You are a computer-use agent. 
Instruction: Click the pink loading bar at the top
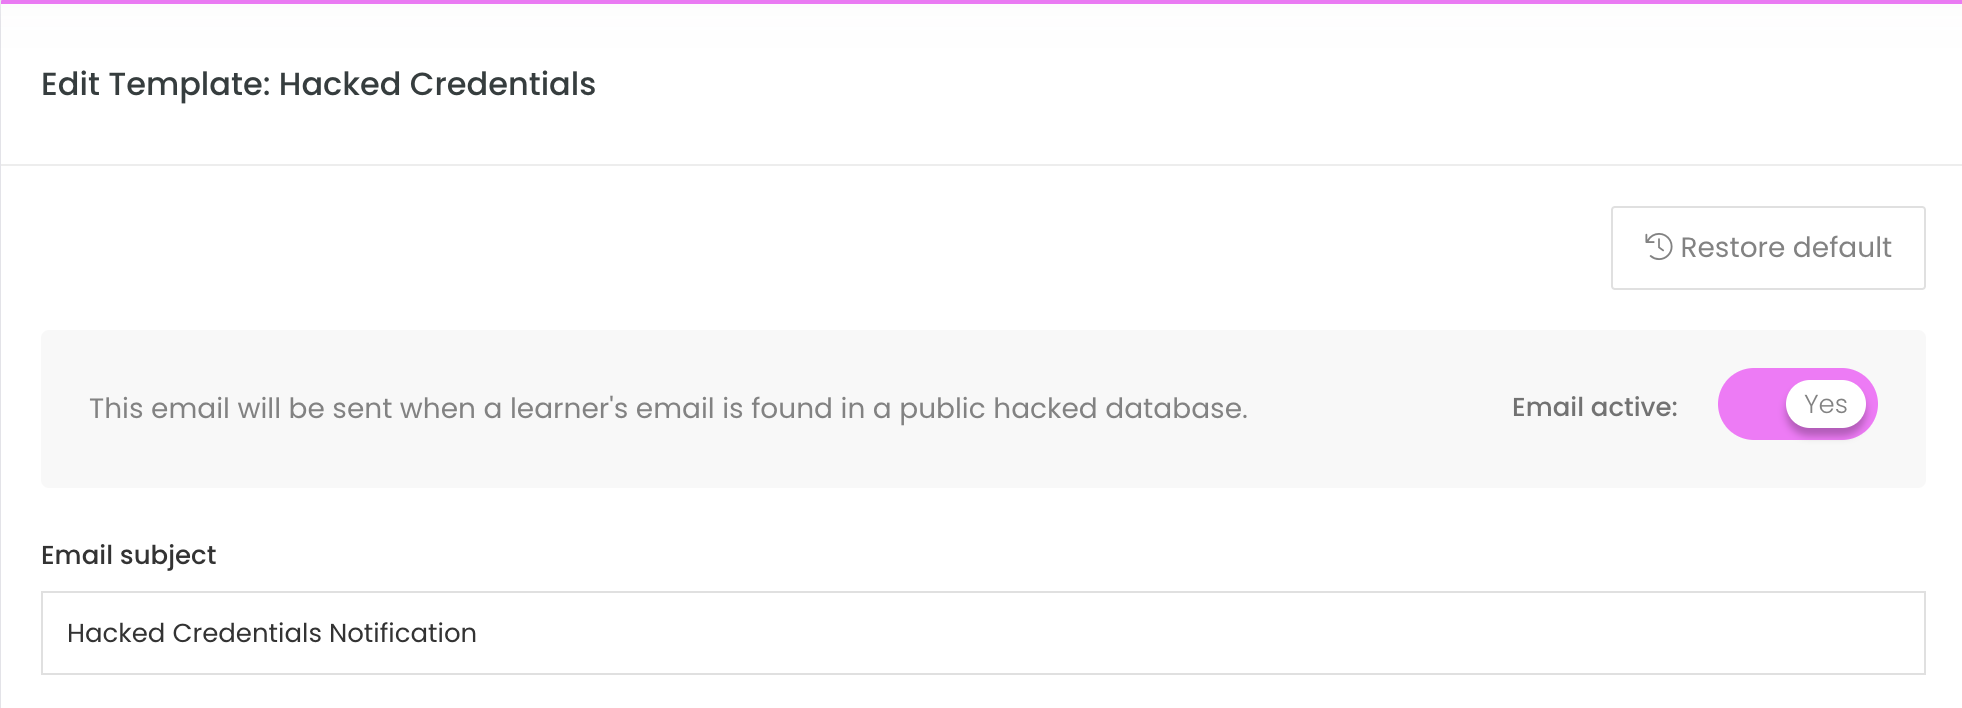[981, 2]
